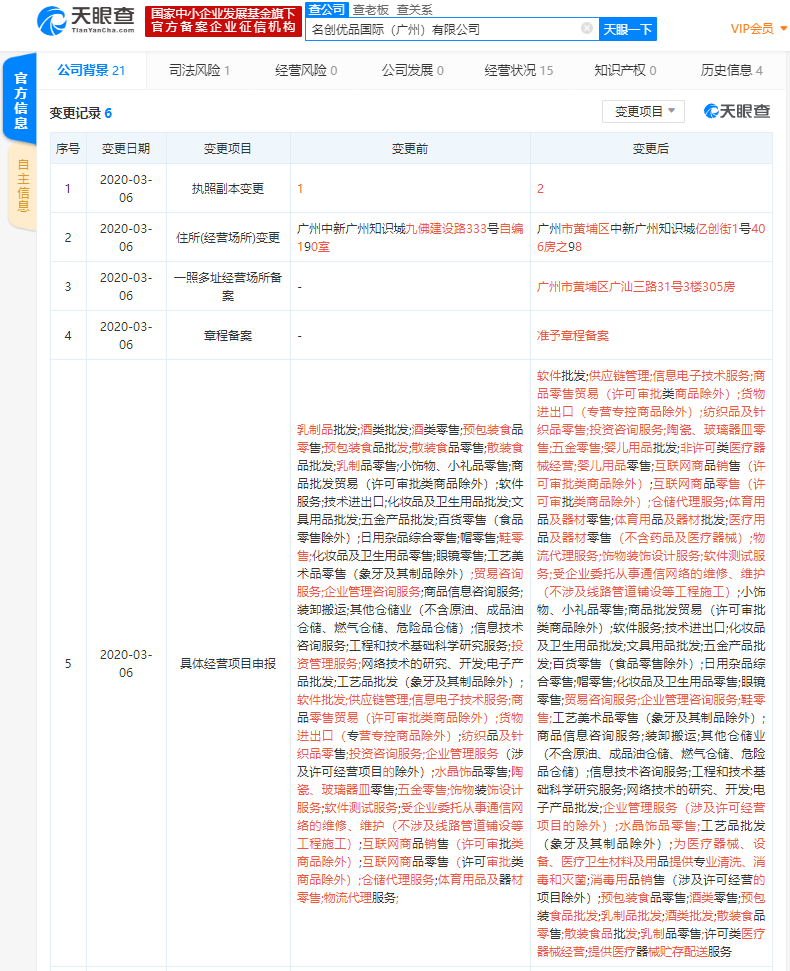Click the 变更后 column header
Viewport: 790px width, 971px height.
click(651, 149)
